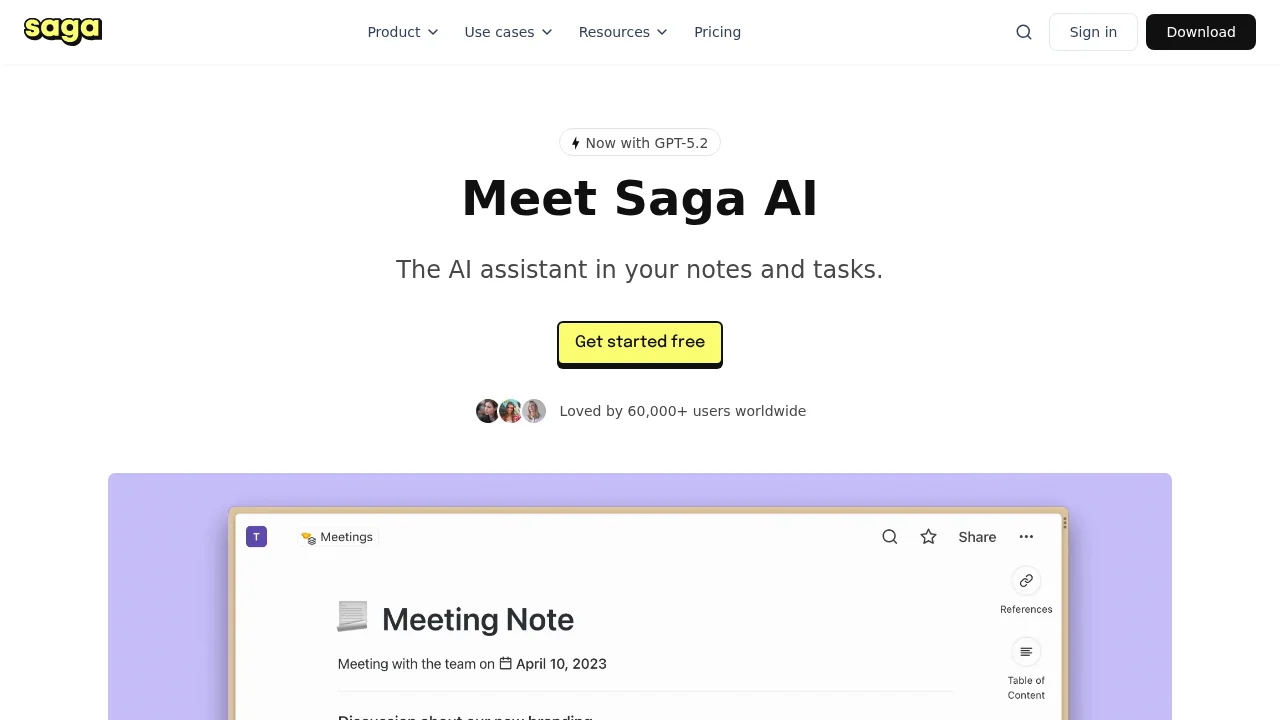Click the Download button
This screenshot has width=1280, height=720.
1200,31
